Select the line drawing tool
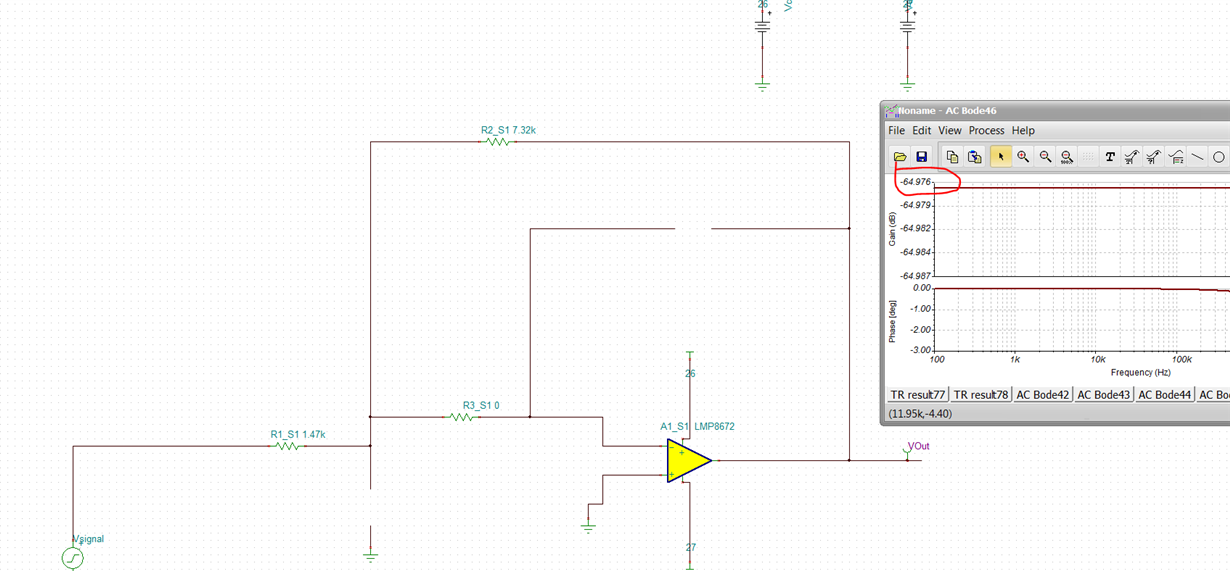The height and width of the screenshot is (571, 1230). coord(1197,157)
